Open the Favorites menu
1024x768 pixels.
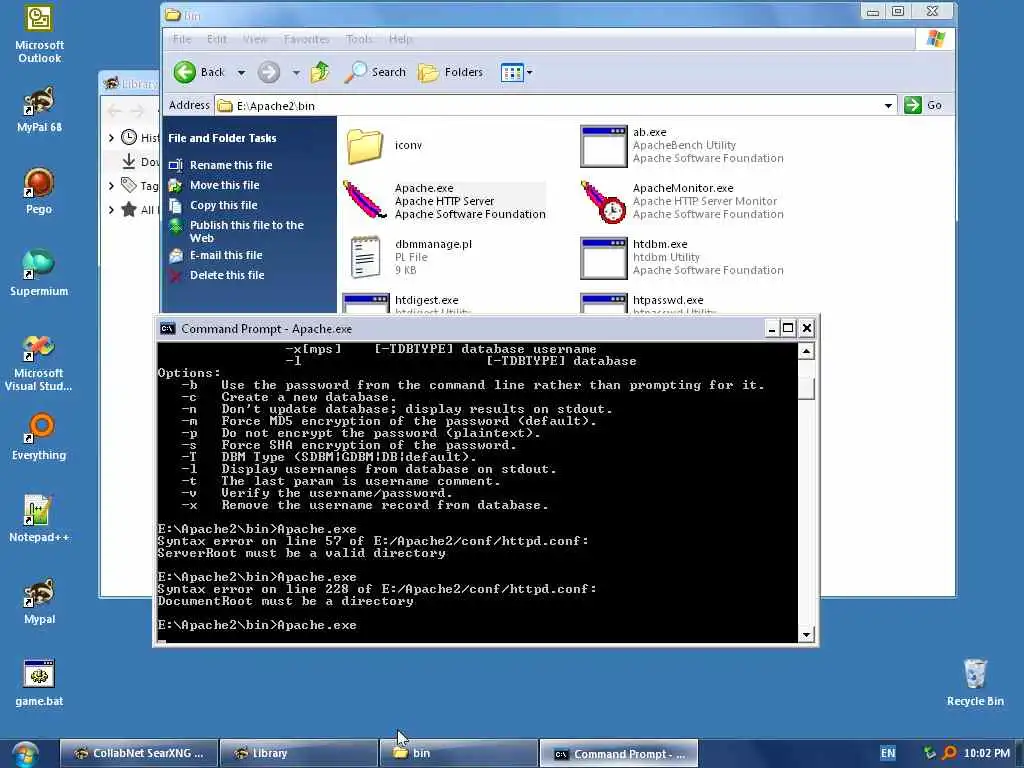click(306, 39)
